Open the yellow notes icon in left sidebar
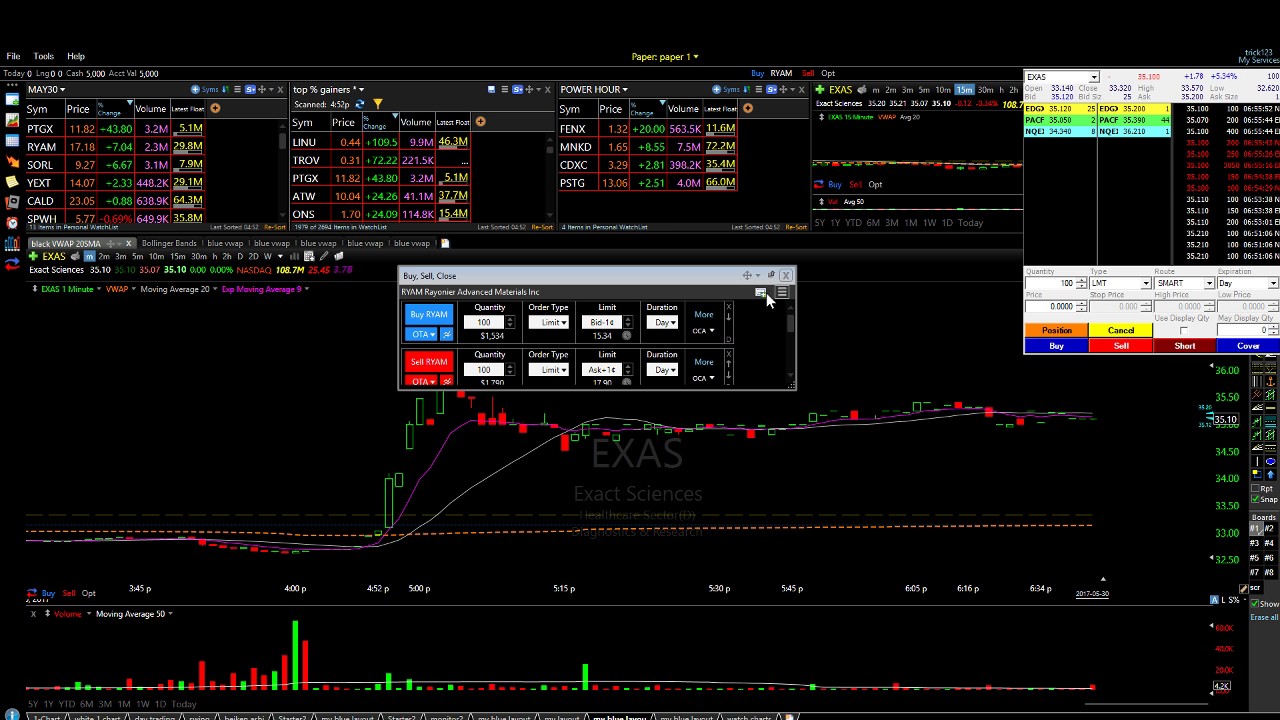Viewport: 1280px width, 720px height. point(12,182)
